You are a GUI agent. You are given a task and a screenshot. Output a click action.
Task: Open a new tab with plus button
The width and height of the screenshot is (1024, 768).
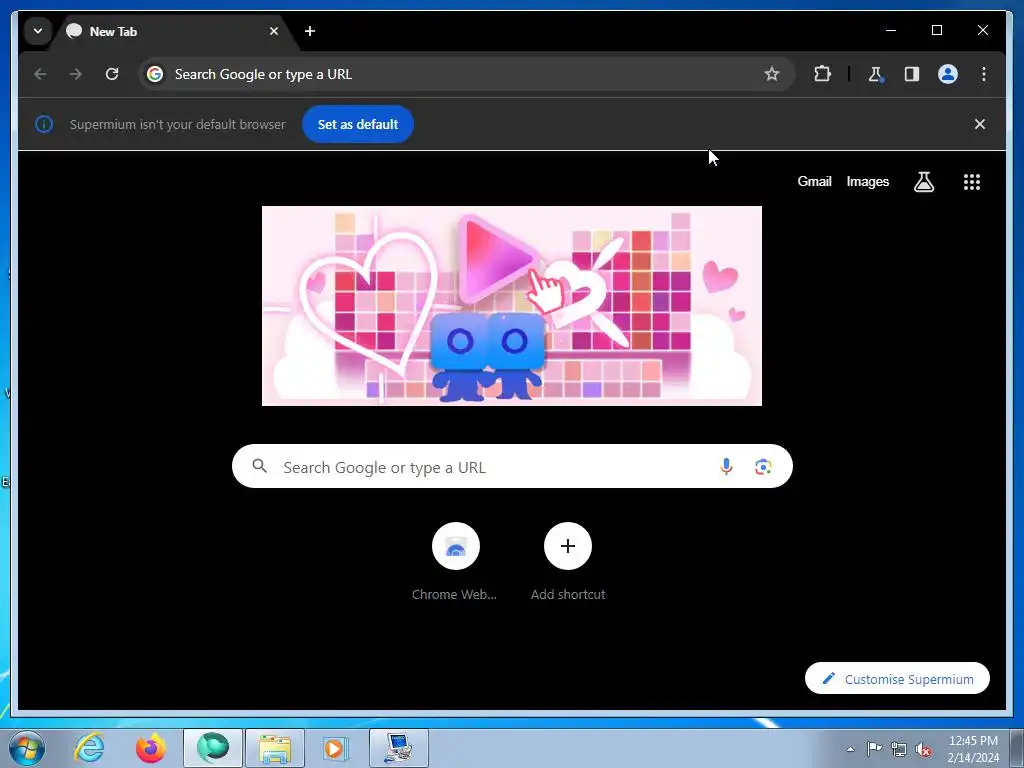click(x=310, y=31)
